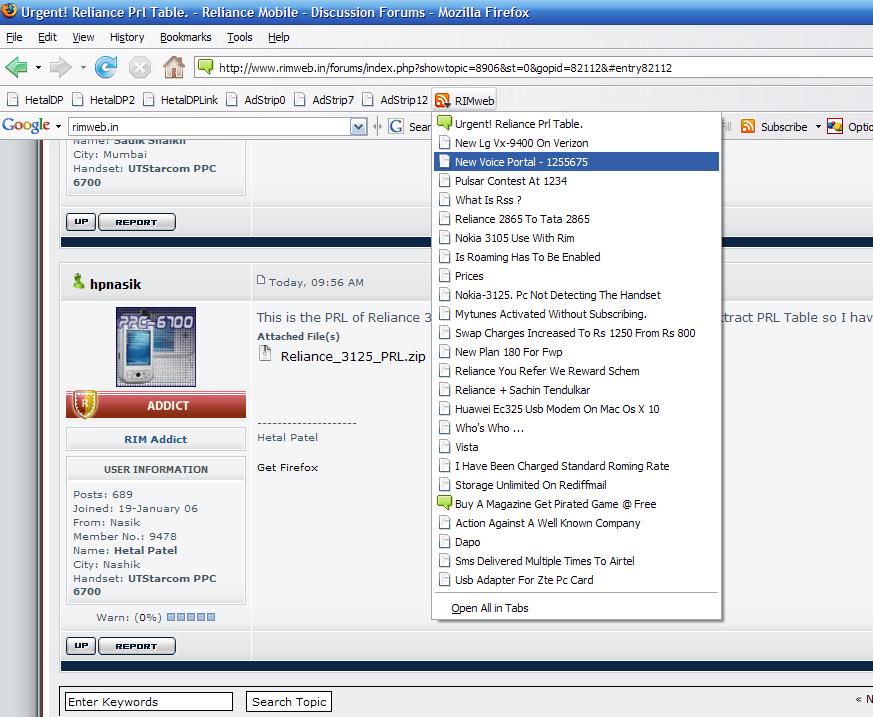
Task: Expand the Back button history dropdown arrow
Action: point(38,68)
